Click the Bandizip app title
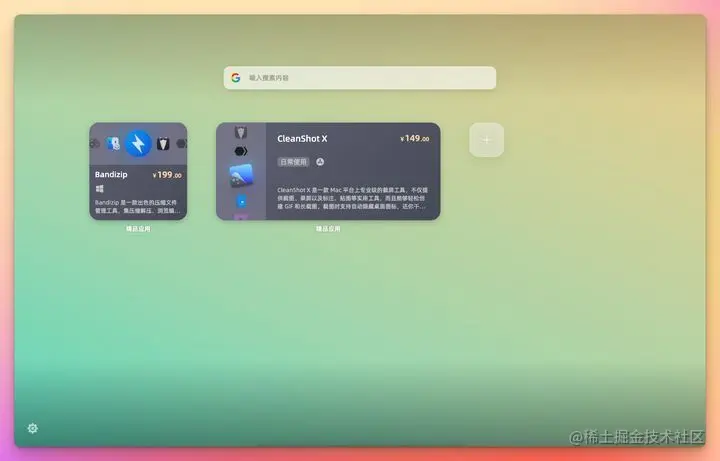The width and height of the screenshot is (720, 461). (x=111, y=174)
